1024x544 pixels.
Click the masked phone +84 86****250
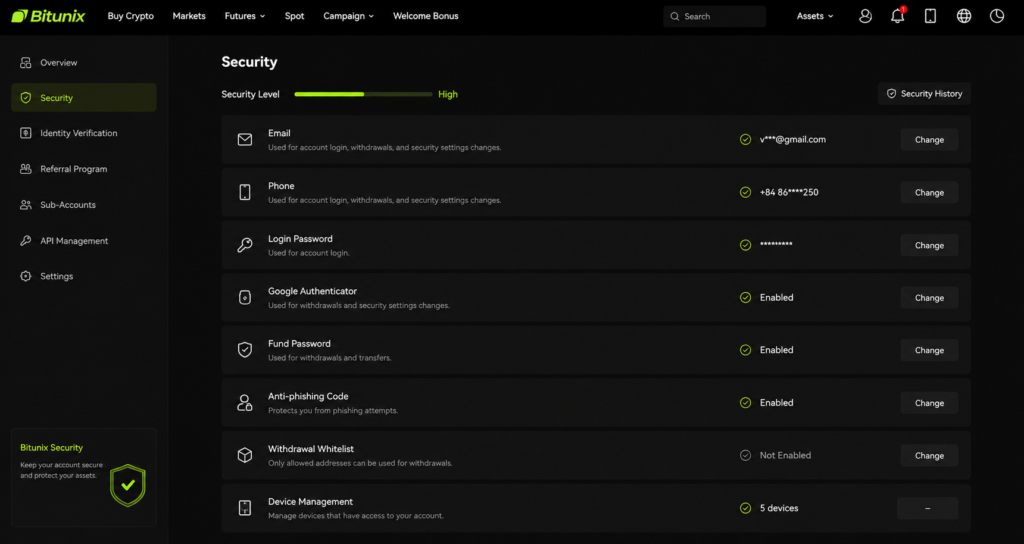(x=789, y=192)
